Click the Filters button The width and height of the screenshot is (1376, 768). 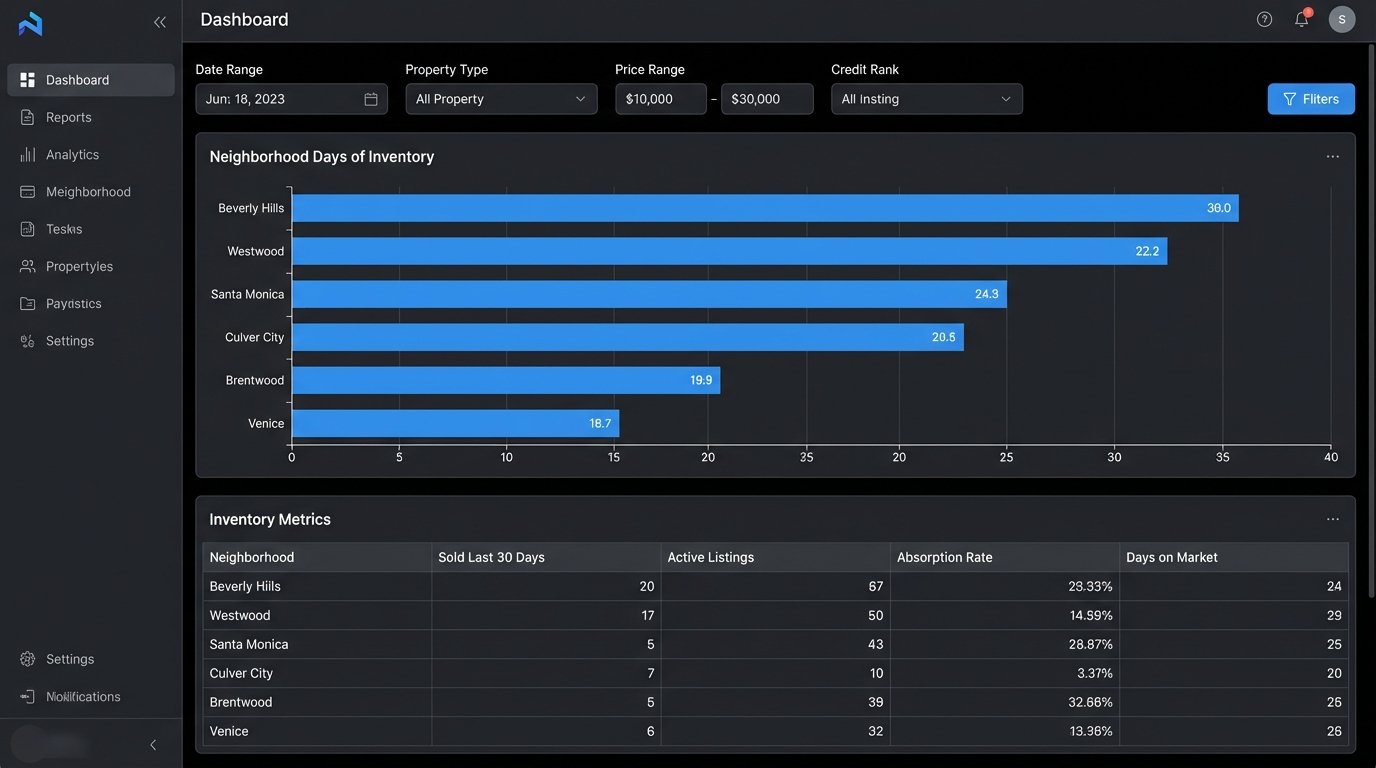(x=1311, y=98)
